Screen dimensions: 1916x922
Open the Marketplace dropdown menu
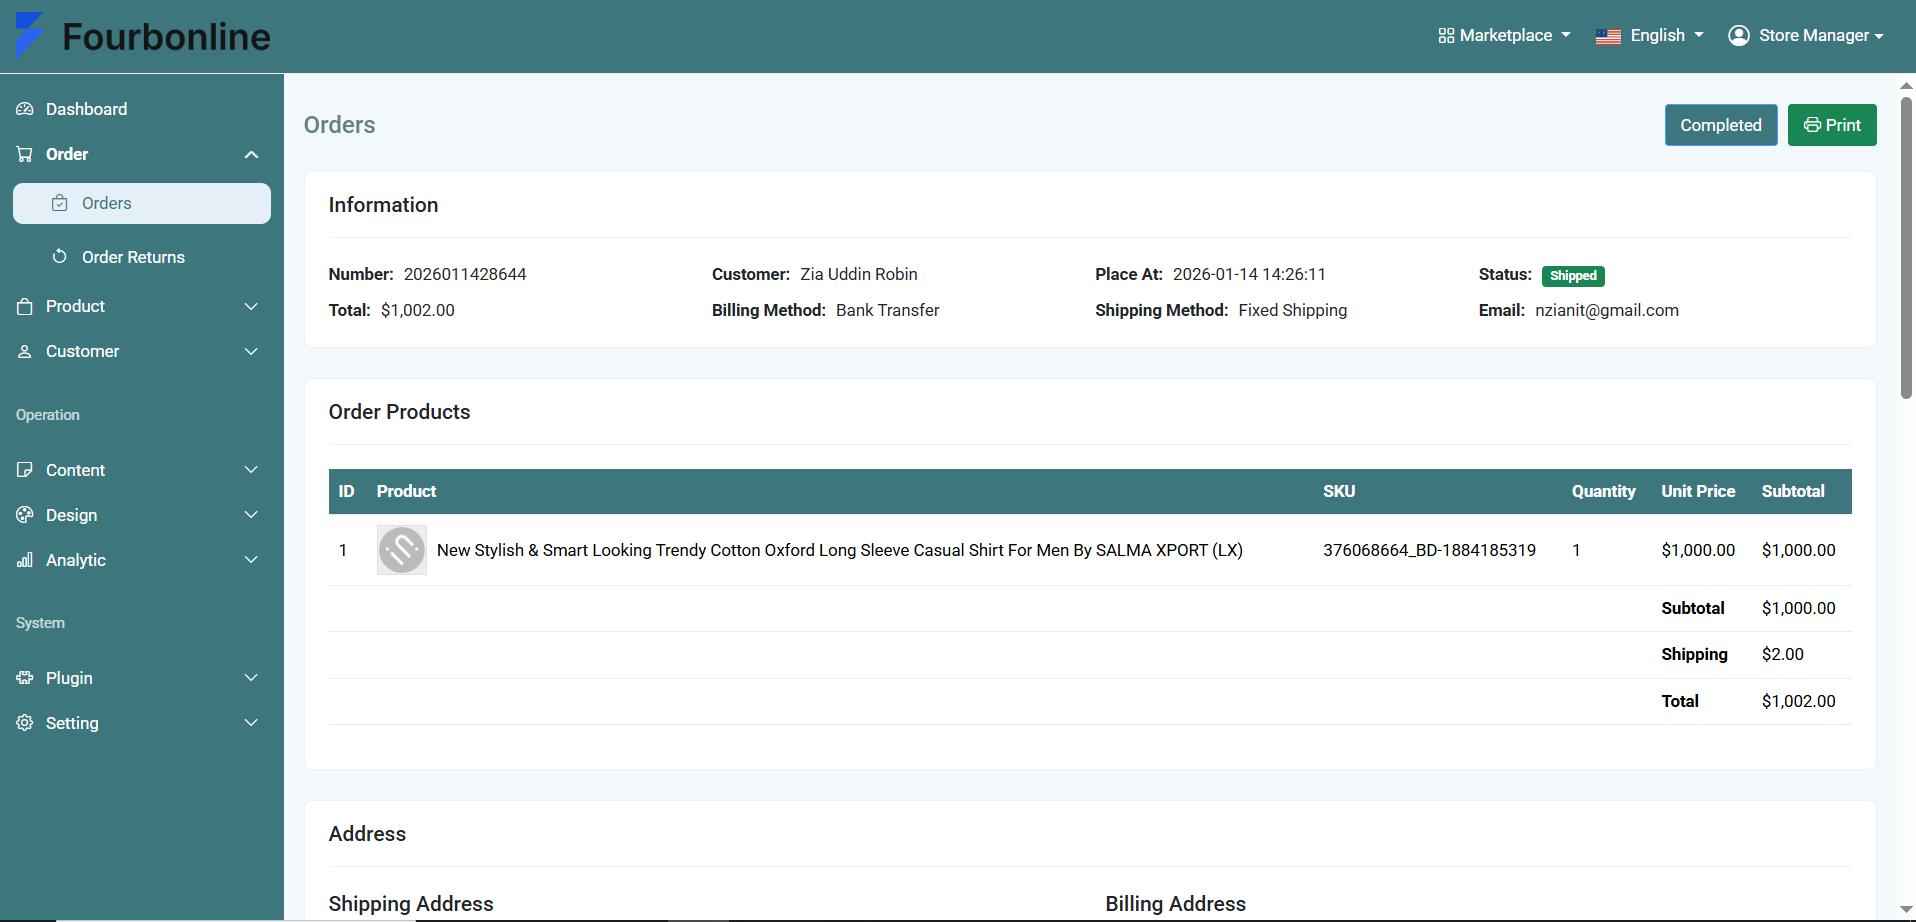tap(1504, 36)
